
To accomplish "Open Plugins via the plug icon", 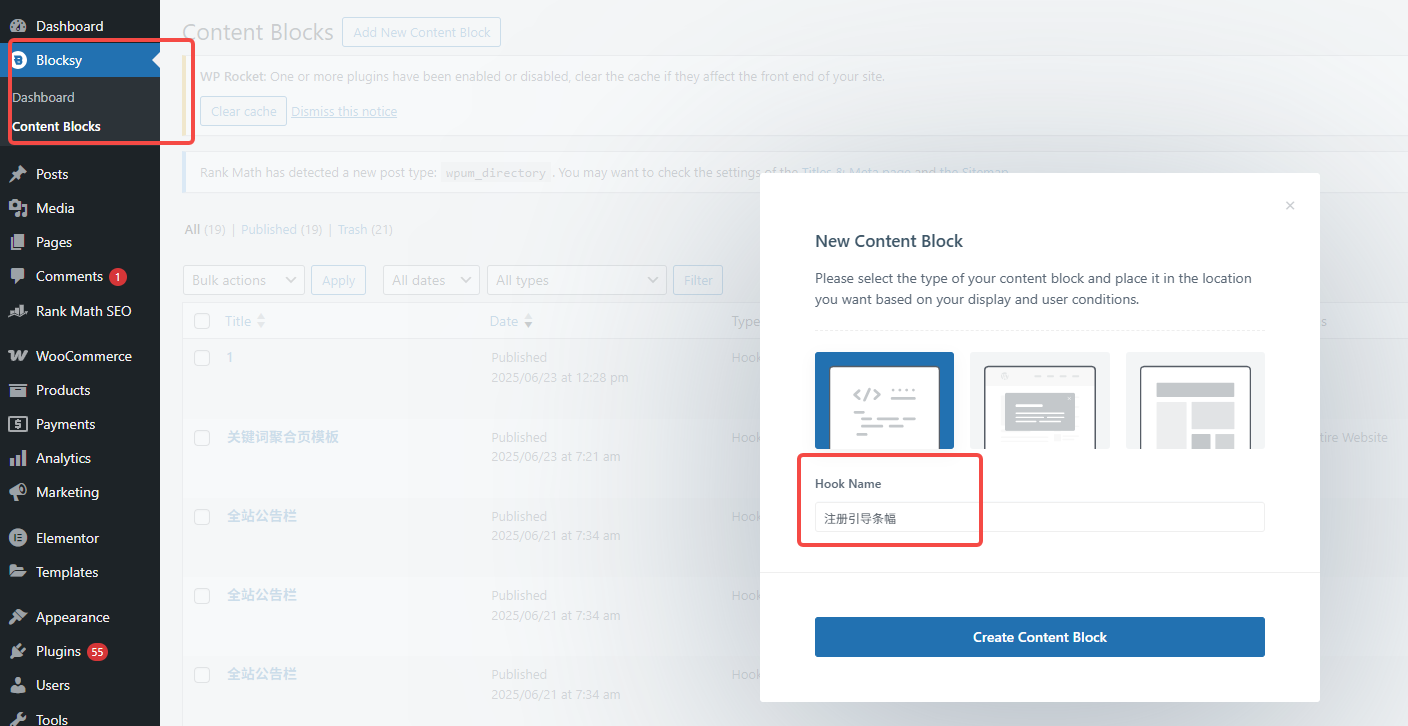I will (x=18, y=651).
